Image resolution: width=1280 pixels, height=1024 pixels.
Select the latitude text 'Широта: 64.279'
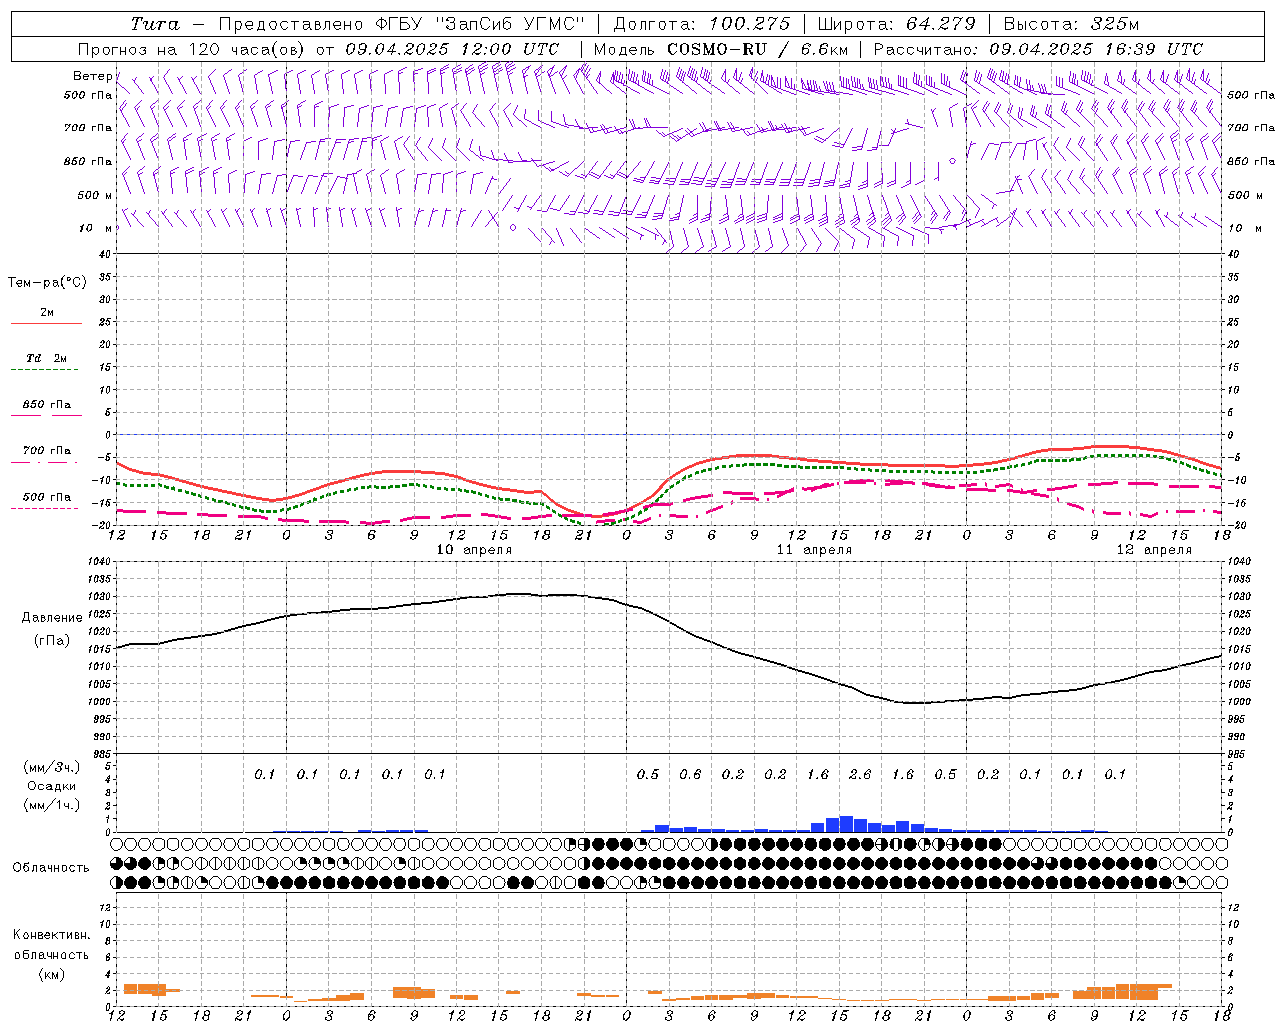pos(896,24)
